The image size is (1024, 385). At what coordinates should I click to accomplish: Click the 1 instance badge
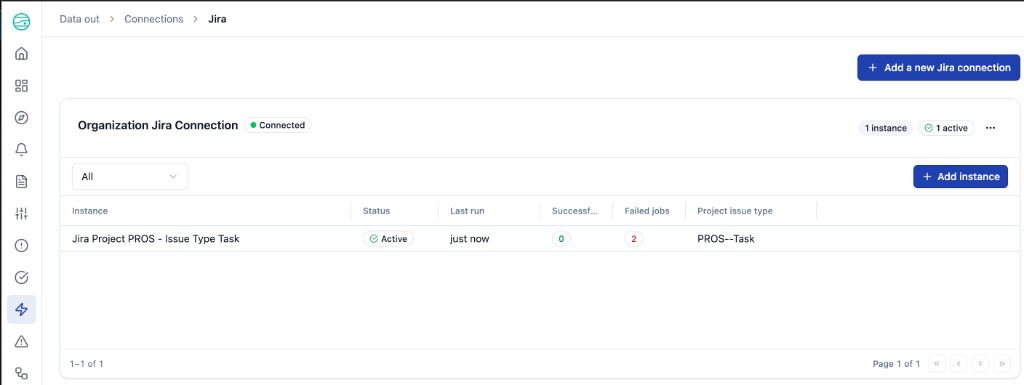(x=885, y=128)
